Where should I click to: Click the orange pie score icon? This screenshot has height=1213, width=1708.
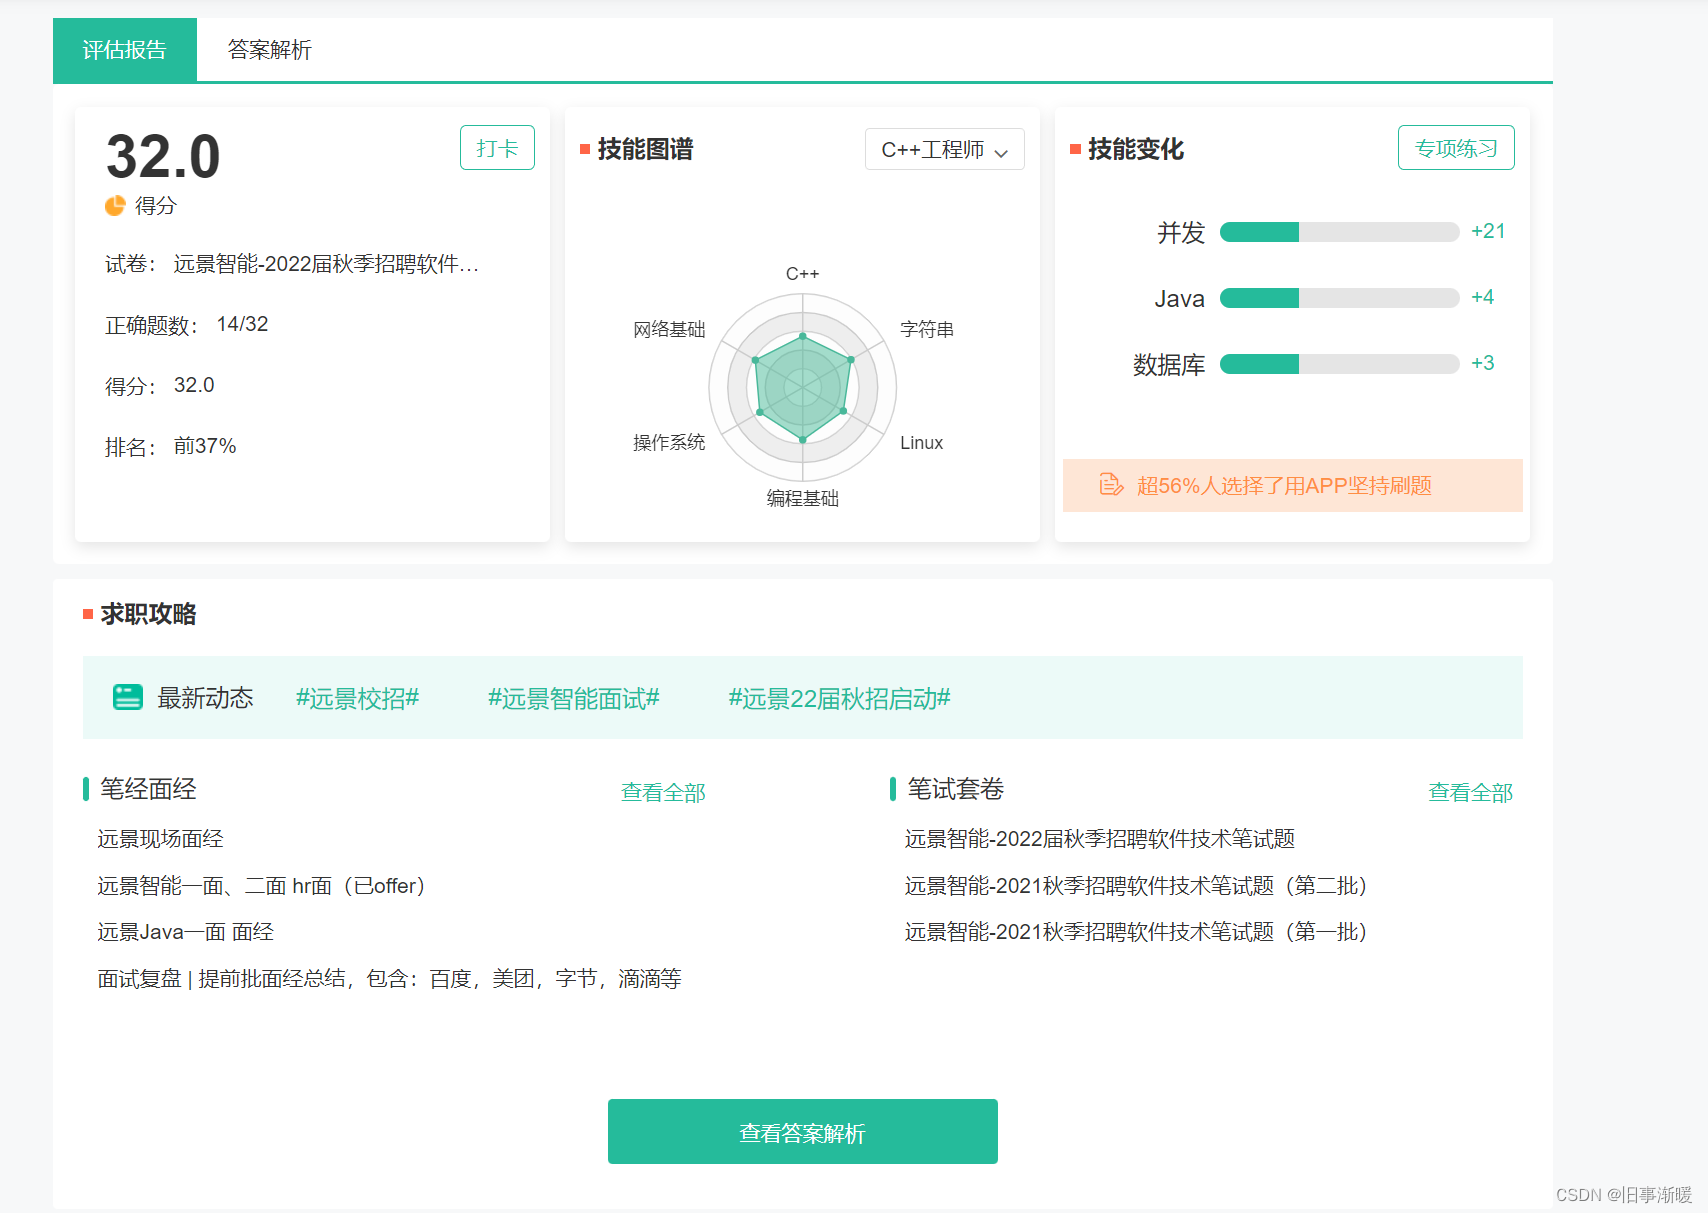115,205
